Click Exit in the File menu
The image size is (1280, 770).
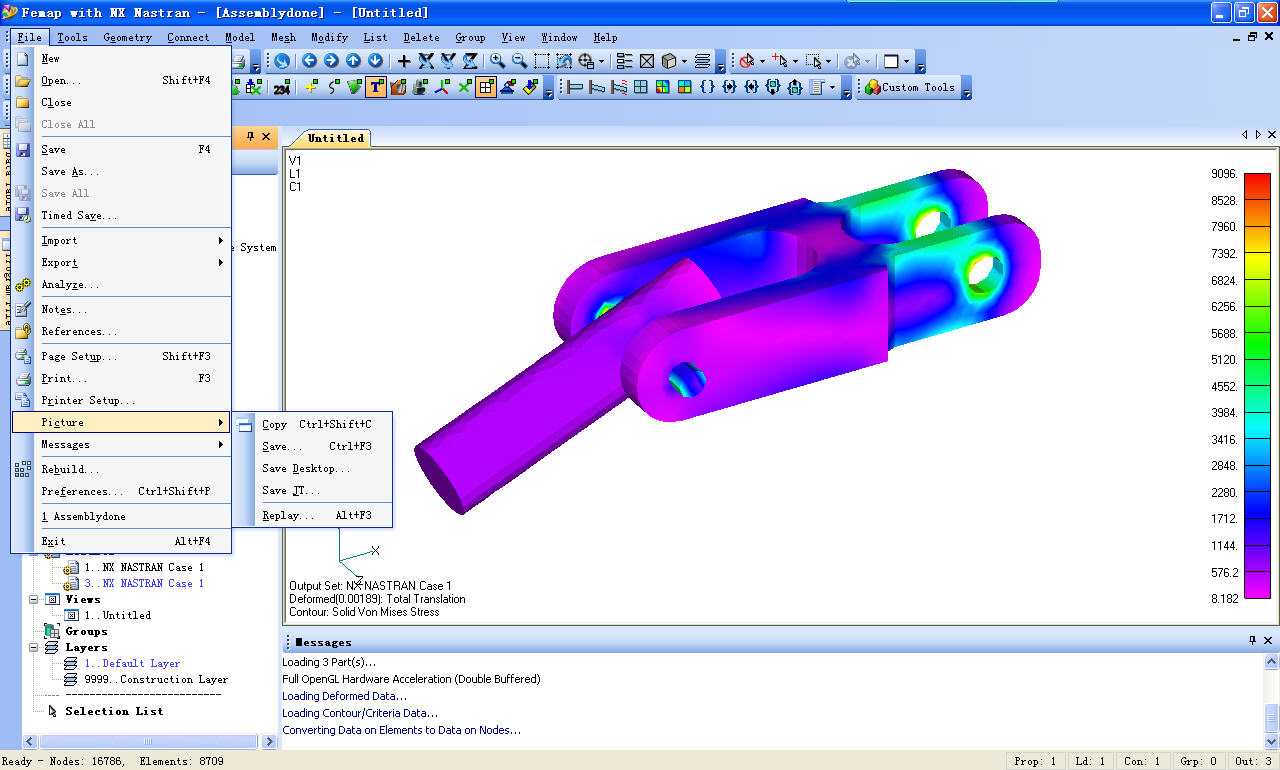122,541
